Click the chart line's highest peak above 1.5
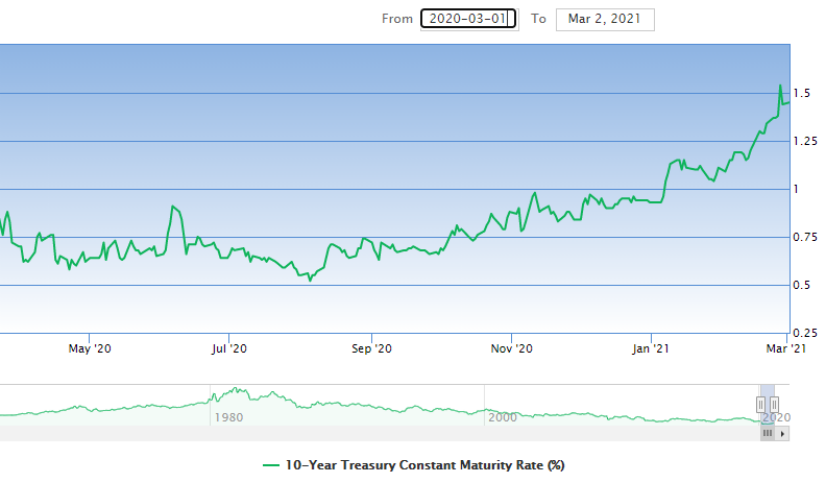This screenshot has height=483, width=827. pos(780,86)
